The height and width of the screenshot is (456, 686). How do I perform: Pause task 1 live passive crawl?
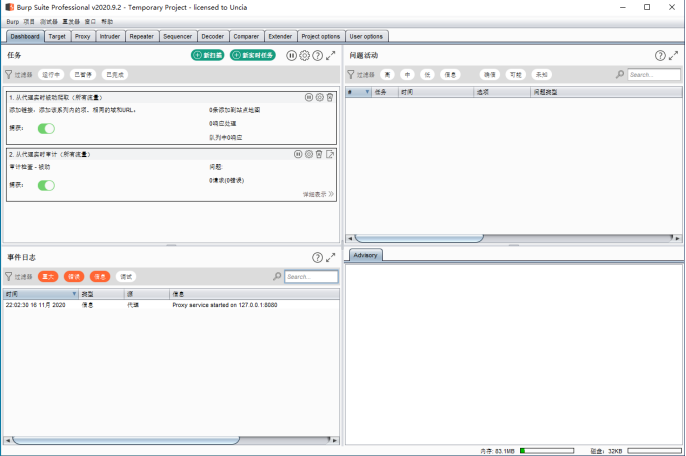pyautogui.click(x=309, y=97)
